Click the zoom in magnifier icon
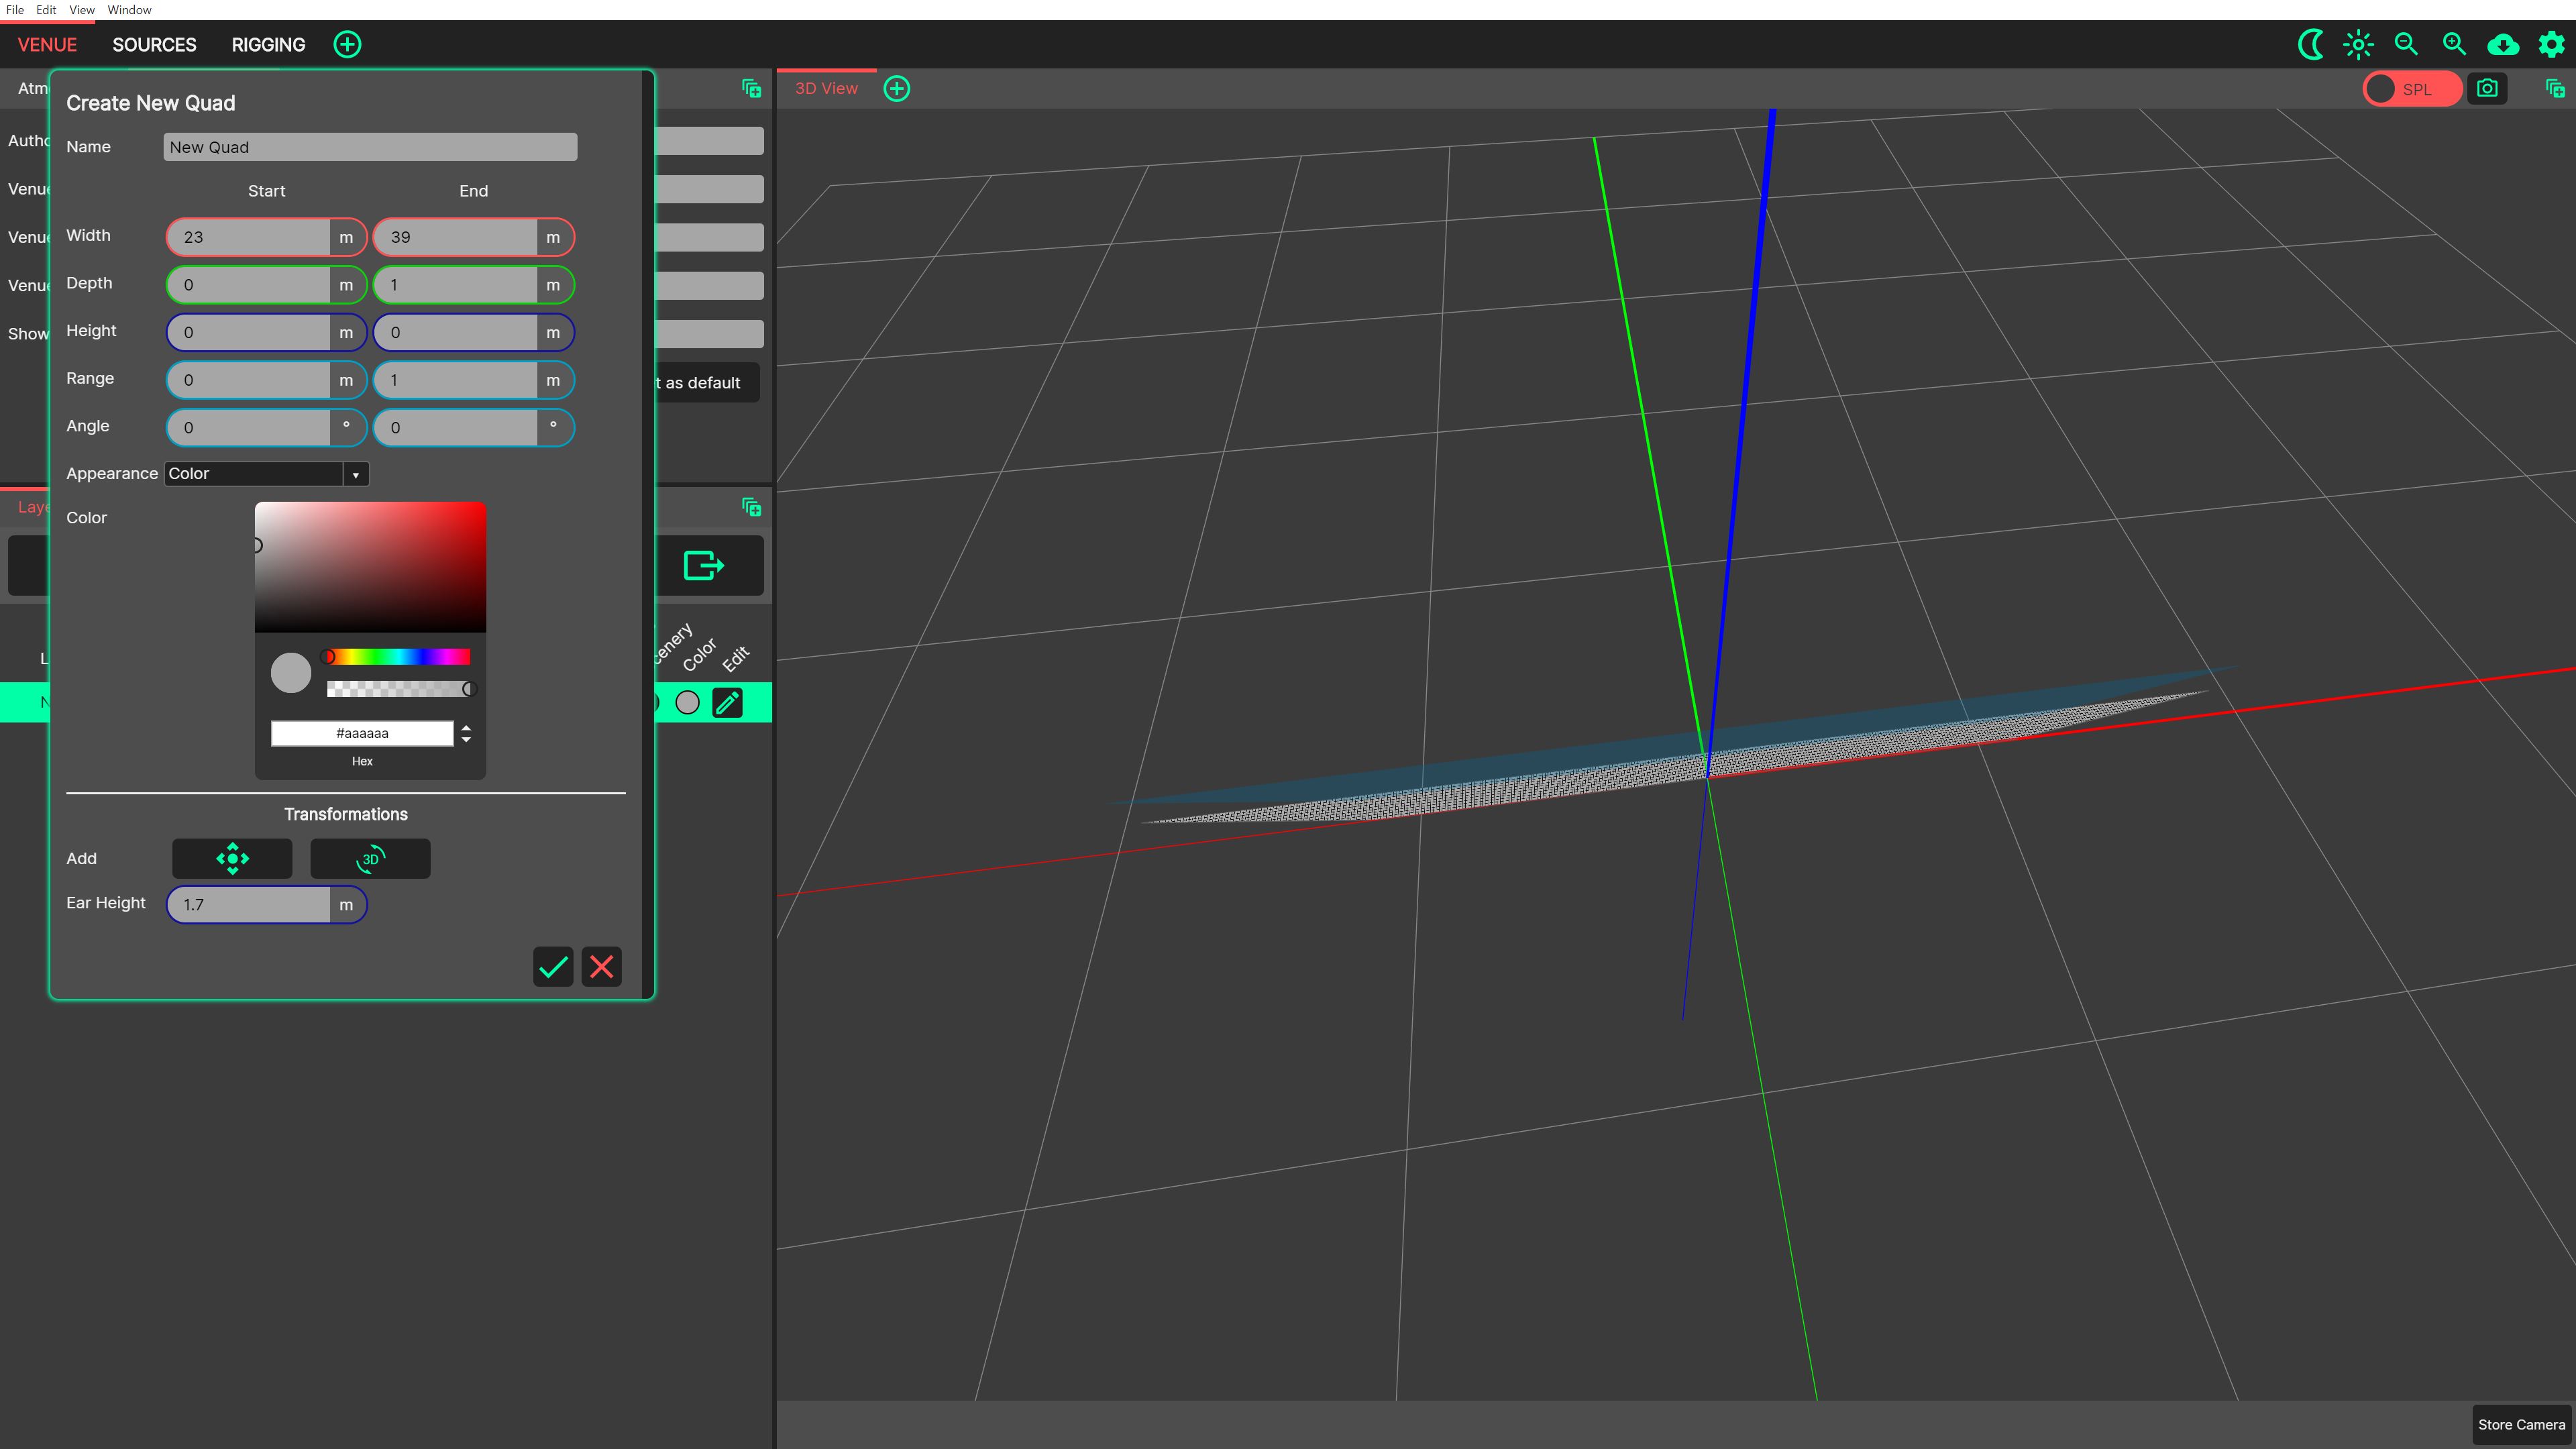The height and width of the screenshot is (1449, 2576). click(x=2454, y=44)
